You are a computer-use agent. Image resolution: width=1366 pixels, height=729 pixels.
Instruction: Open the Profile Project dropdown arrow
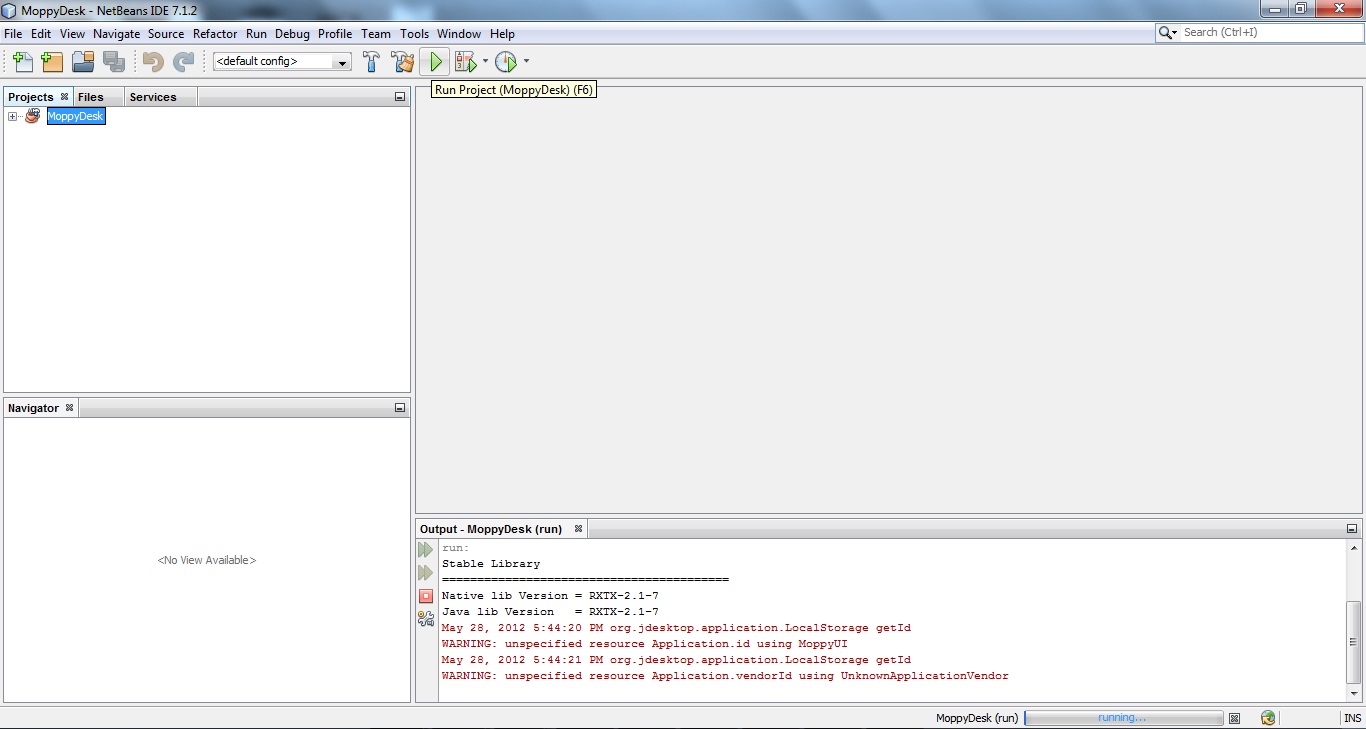(x=526, y=62)
